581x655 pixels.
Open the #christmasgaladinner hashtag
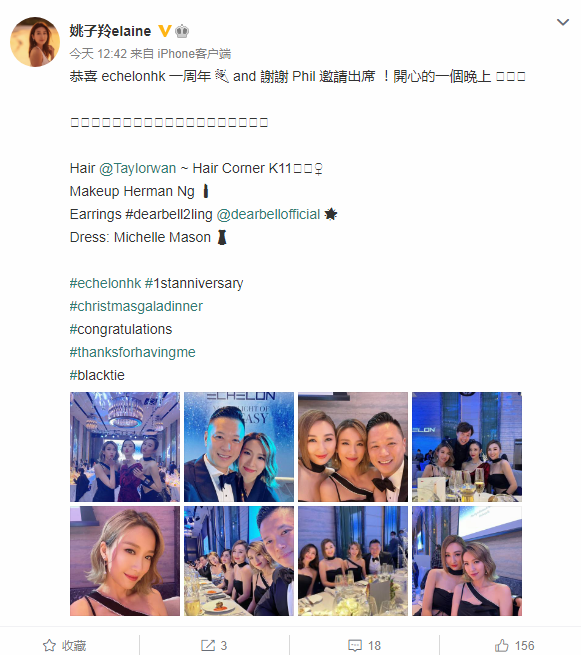[136, 306]
